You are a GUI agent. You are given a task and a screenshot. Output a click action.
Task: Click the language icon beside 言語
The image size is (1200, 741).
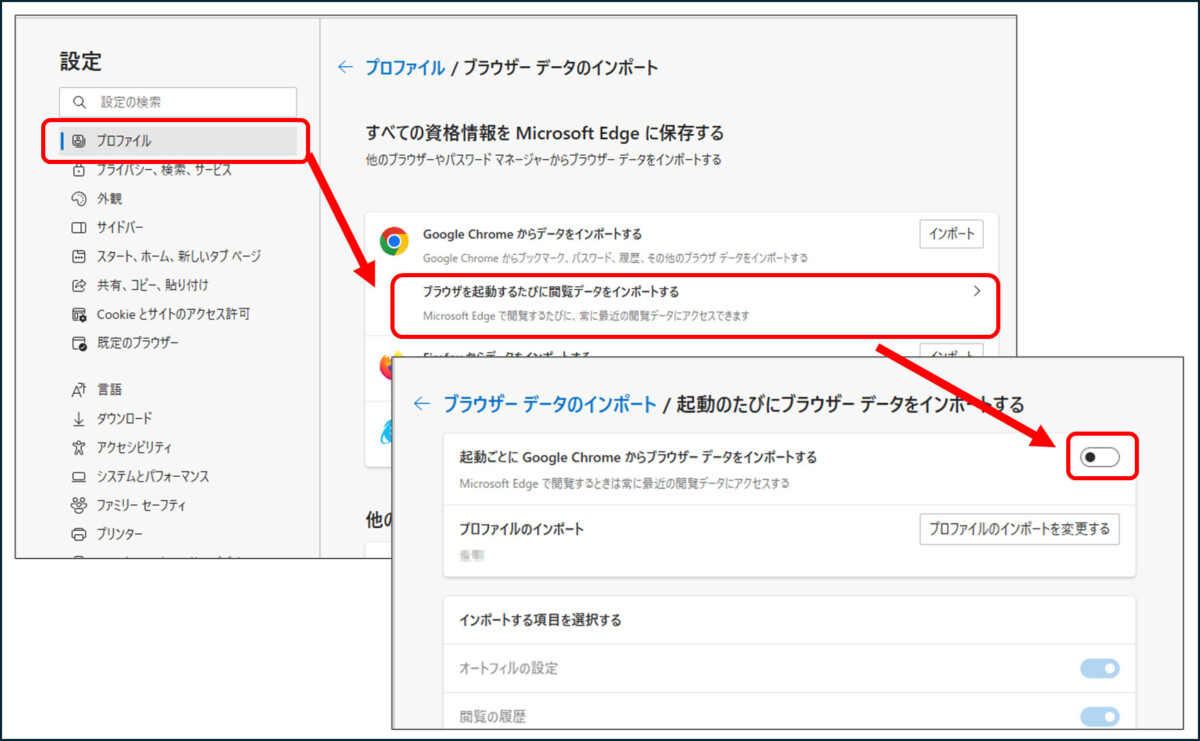point(79,389)
